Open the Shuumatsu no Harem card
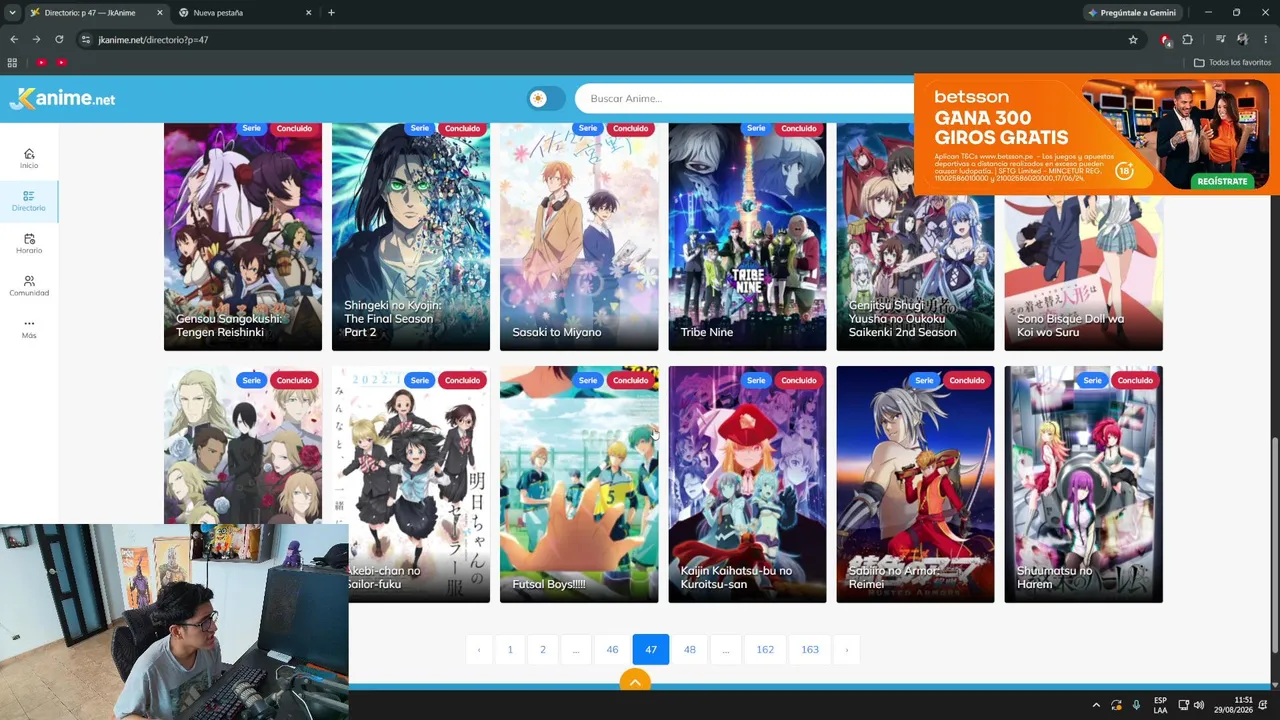 pos(1083,484)
